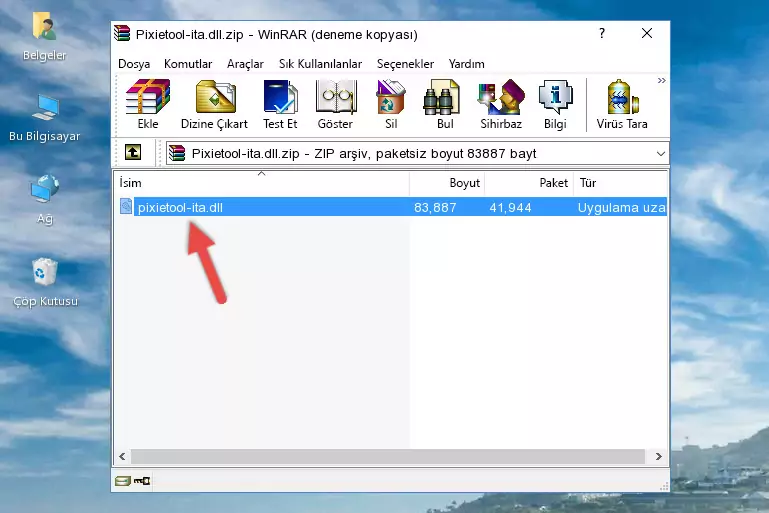This screenshot has height=513, width=769.
Task: Click the drive status bar icon
Action: 123,481
